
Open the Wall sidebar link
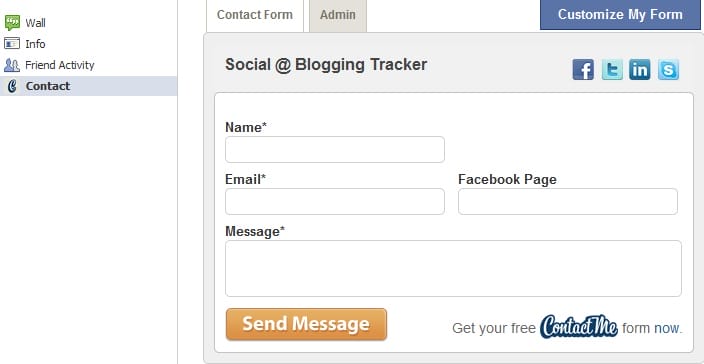[x=35, y=23]
